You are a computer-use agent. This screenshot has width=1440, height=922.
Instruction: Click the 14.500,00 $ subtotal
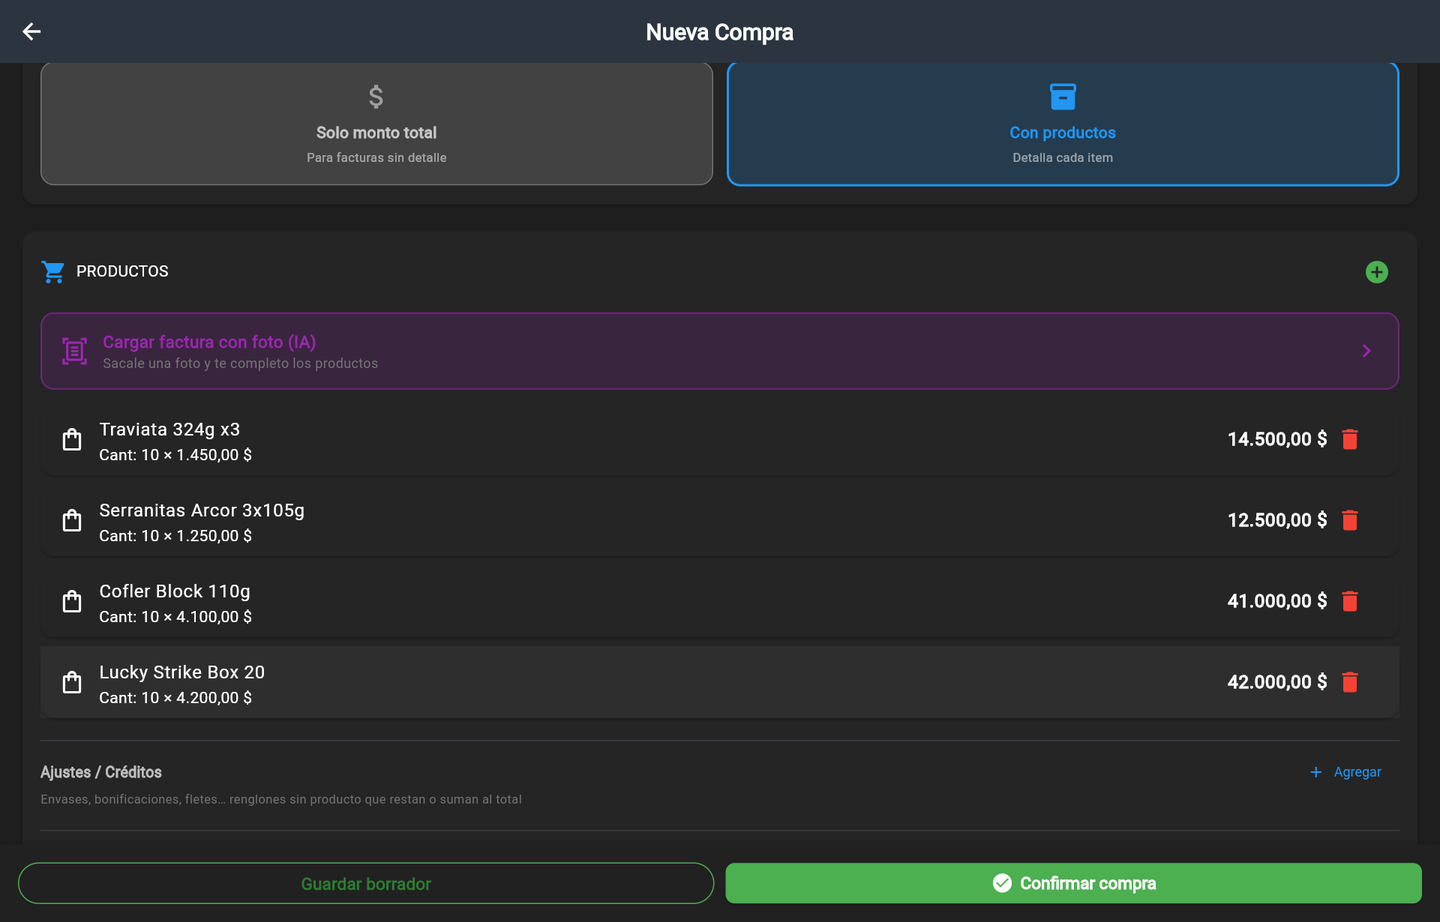point(1277,439)
